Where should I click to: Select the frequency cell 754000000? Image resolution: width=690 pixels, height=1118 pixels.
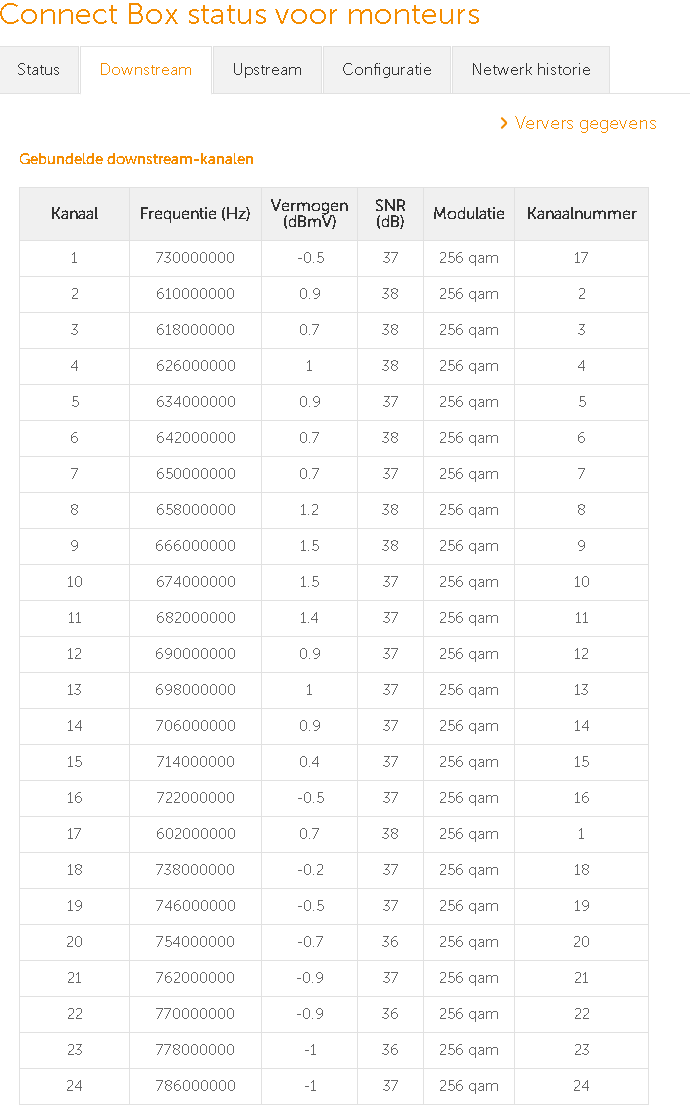pos(195,942)
